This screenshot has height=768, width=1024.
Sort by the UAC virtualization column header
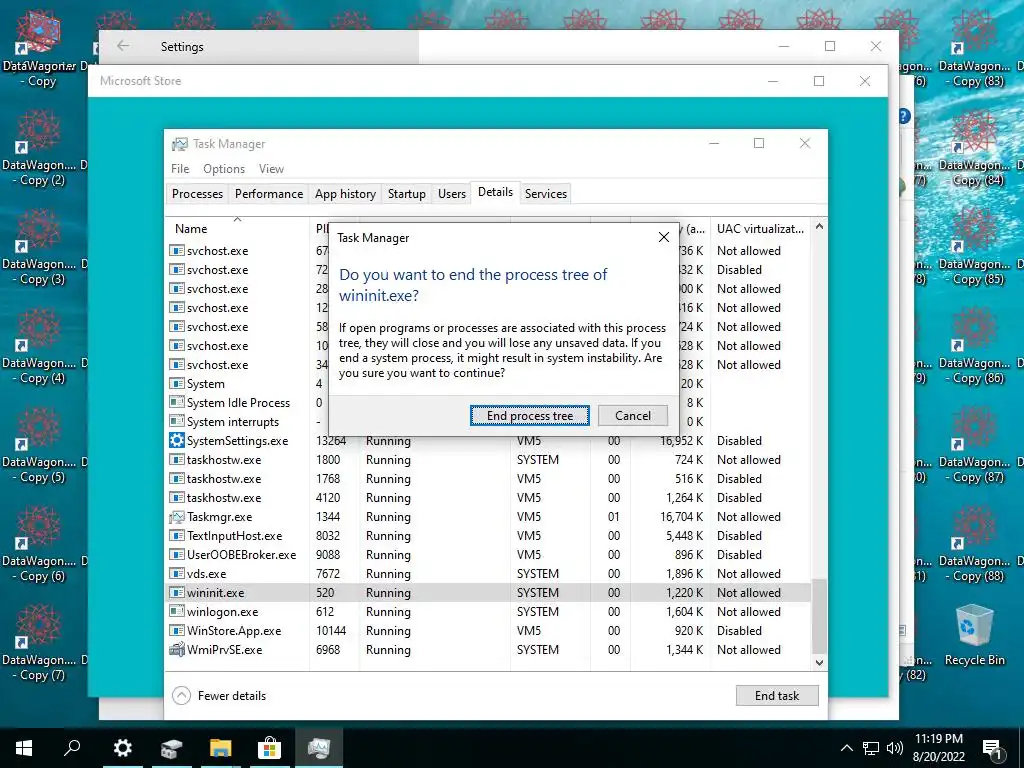(x=760, y=229)
